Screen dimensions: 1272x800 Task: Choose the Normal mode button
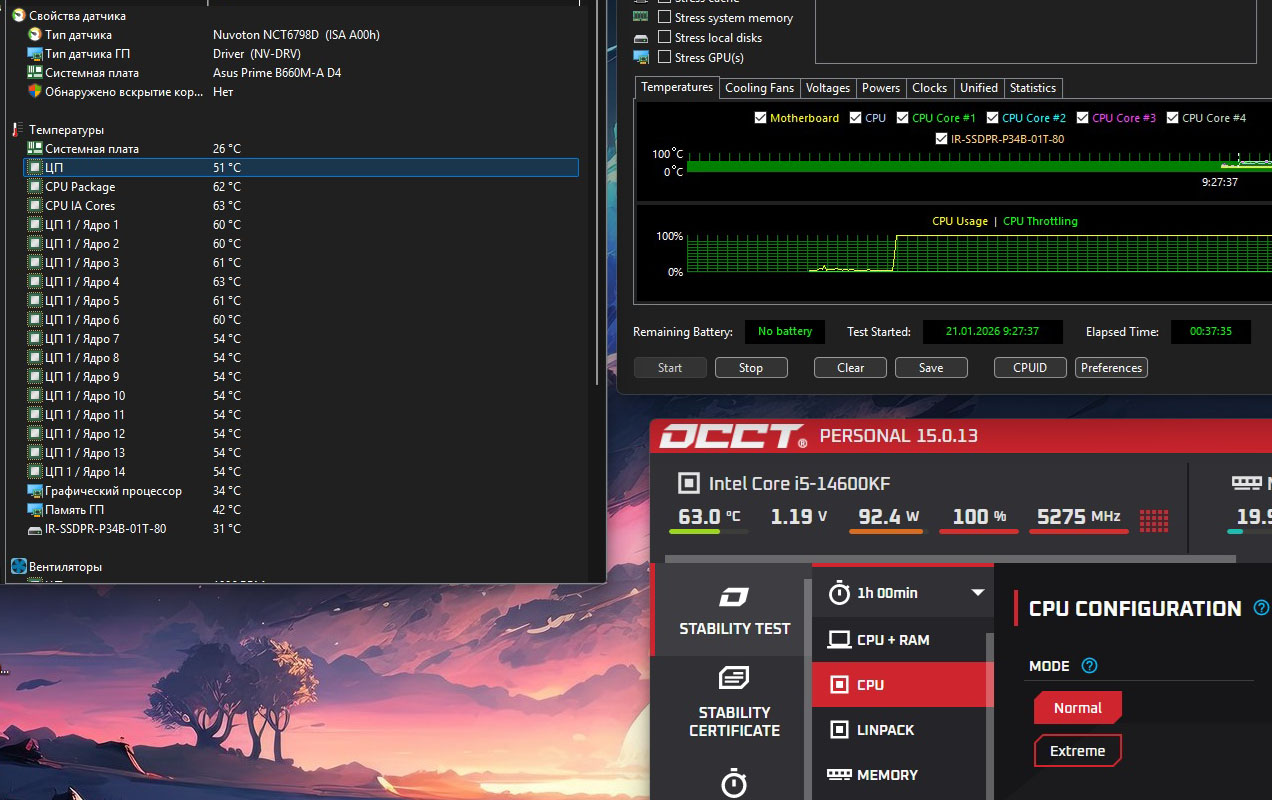(x=1077, y=708)
